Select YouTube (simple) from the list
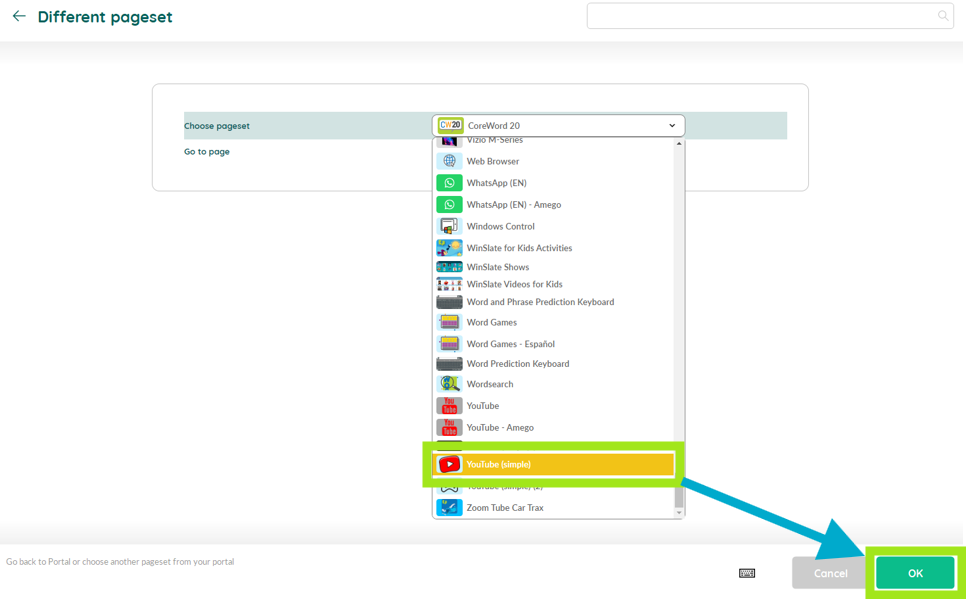966x599 pixels. click(x=553, y=464)
